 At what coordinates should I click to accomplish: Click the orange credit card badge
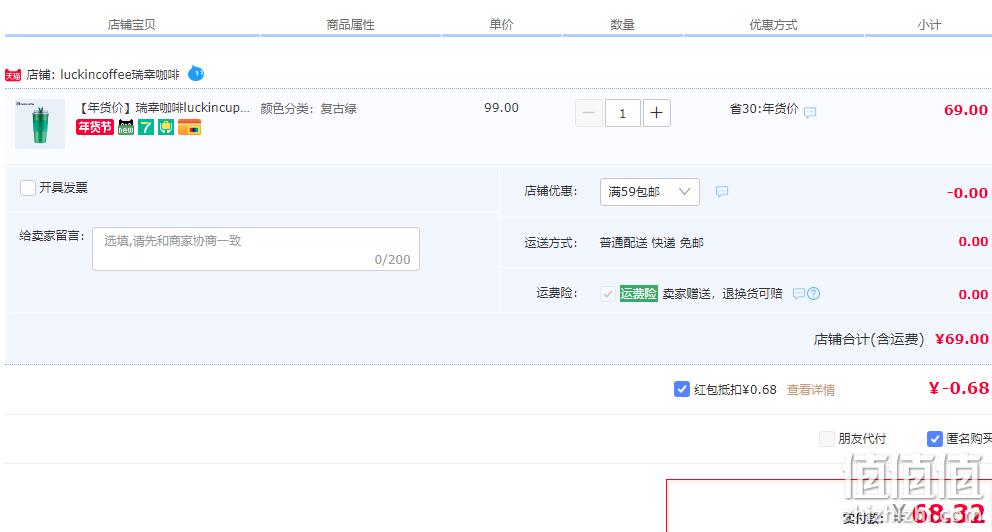click(x=189, y=127)
